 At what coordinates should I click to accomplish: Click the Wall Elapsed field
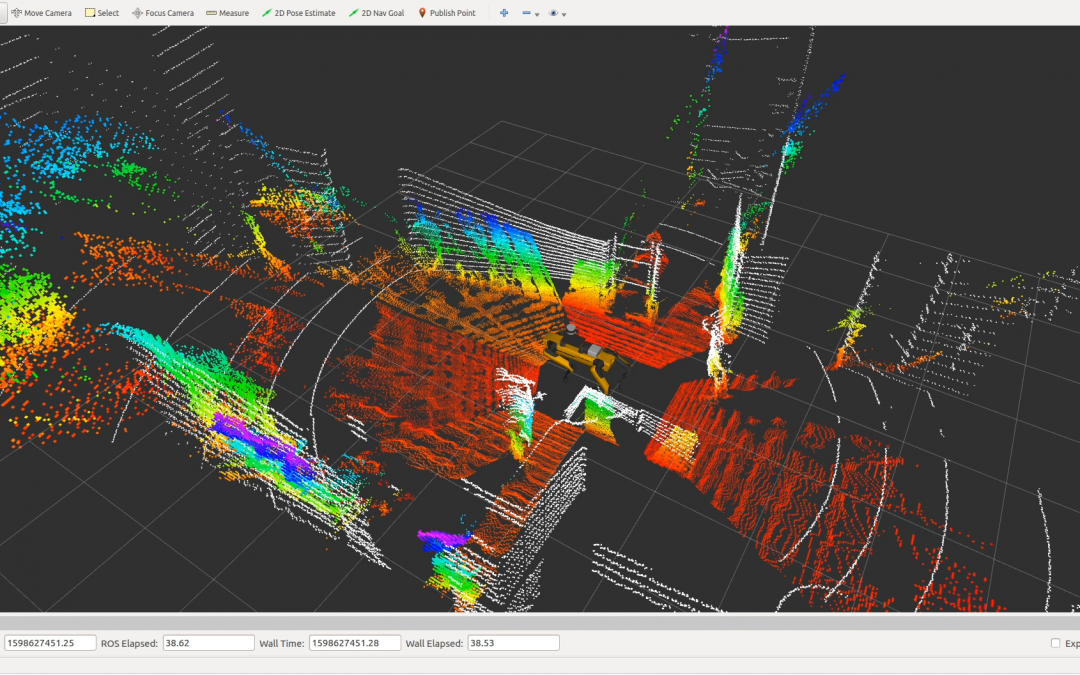click(x=512, y=643)
